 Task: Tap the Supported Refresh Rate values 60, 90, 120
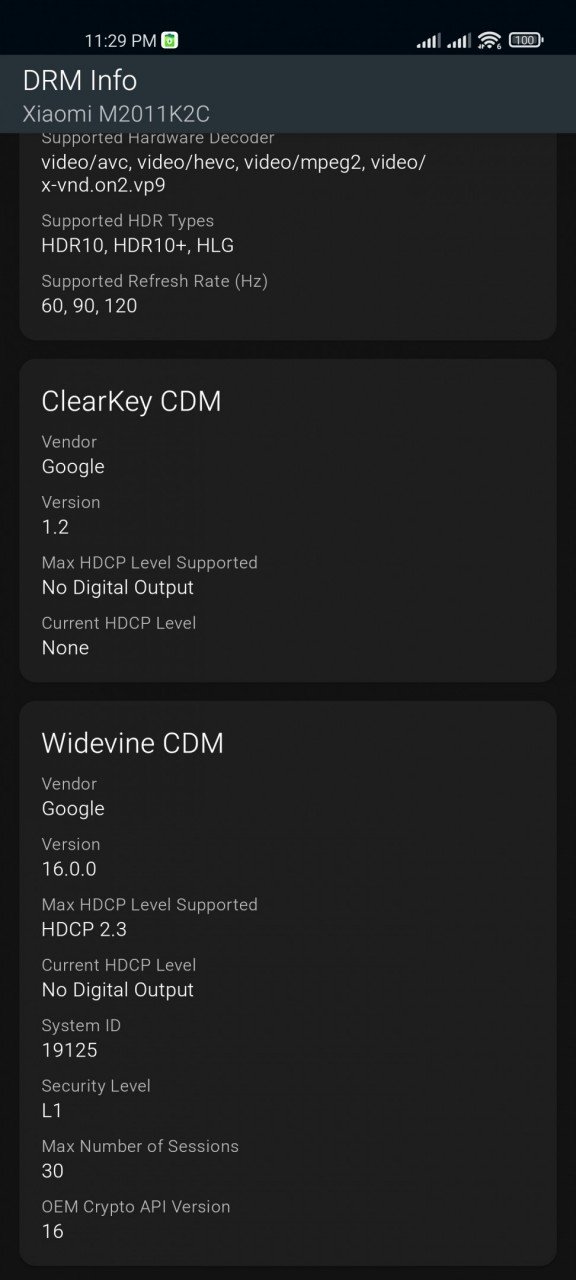[89, 306]
